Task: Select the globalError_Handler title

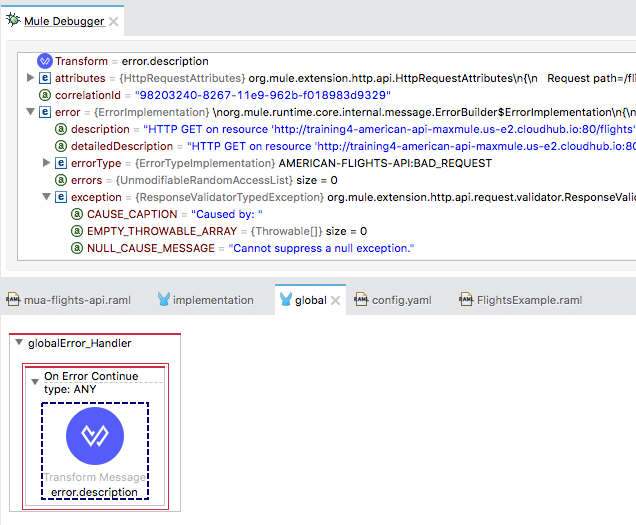Action: (x=80, y=343)
